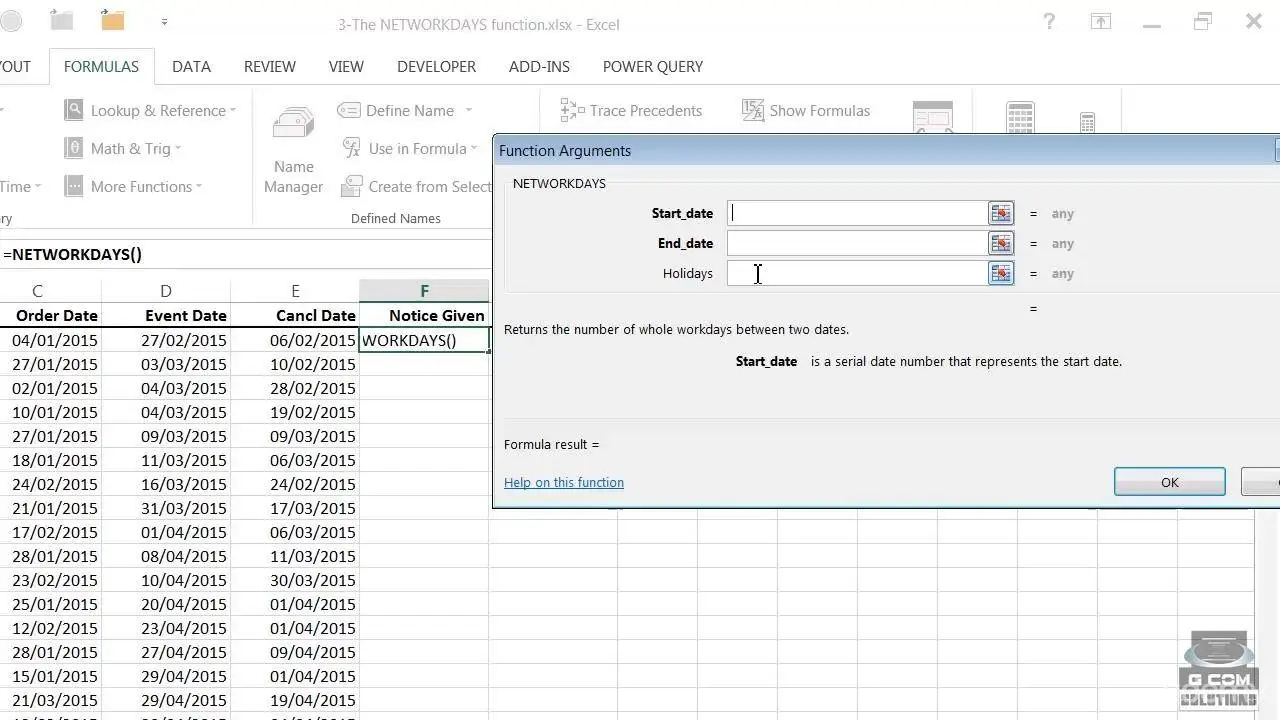
Task: Select Order Date cell 17/02/2015
Action: pos(50,532)
